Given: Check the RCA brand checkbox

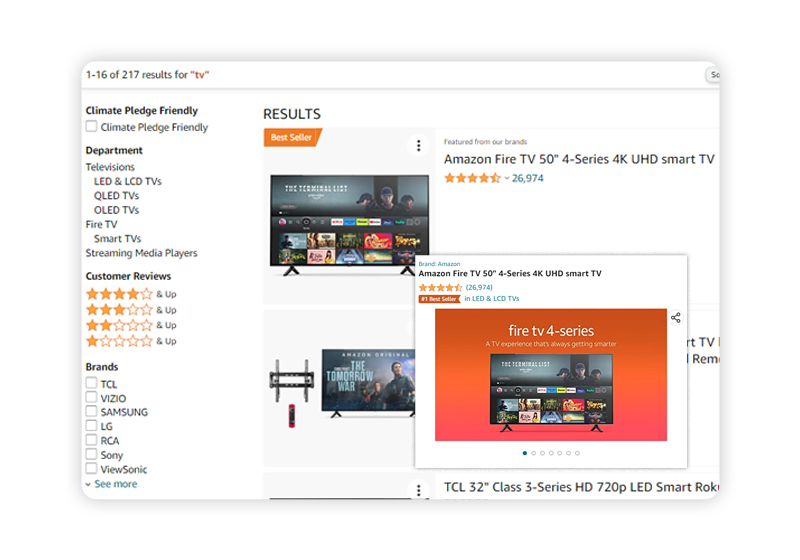Looking at the screenshot, I should (91, 440).
